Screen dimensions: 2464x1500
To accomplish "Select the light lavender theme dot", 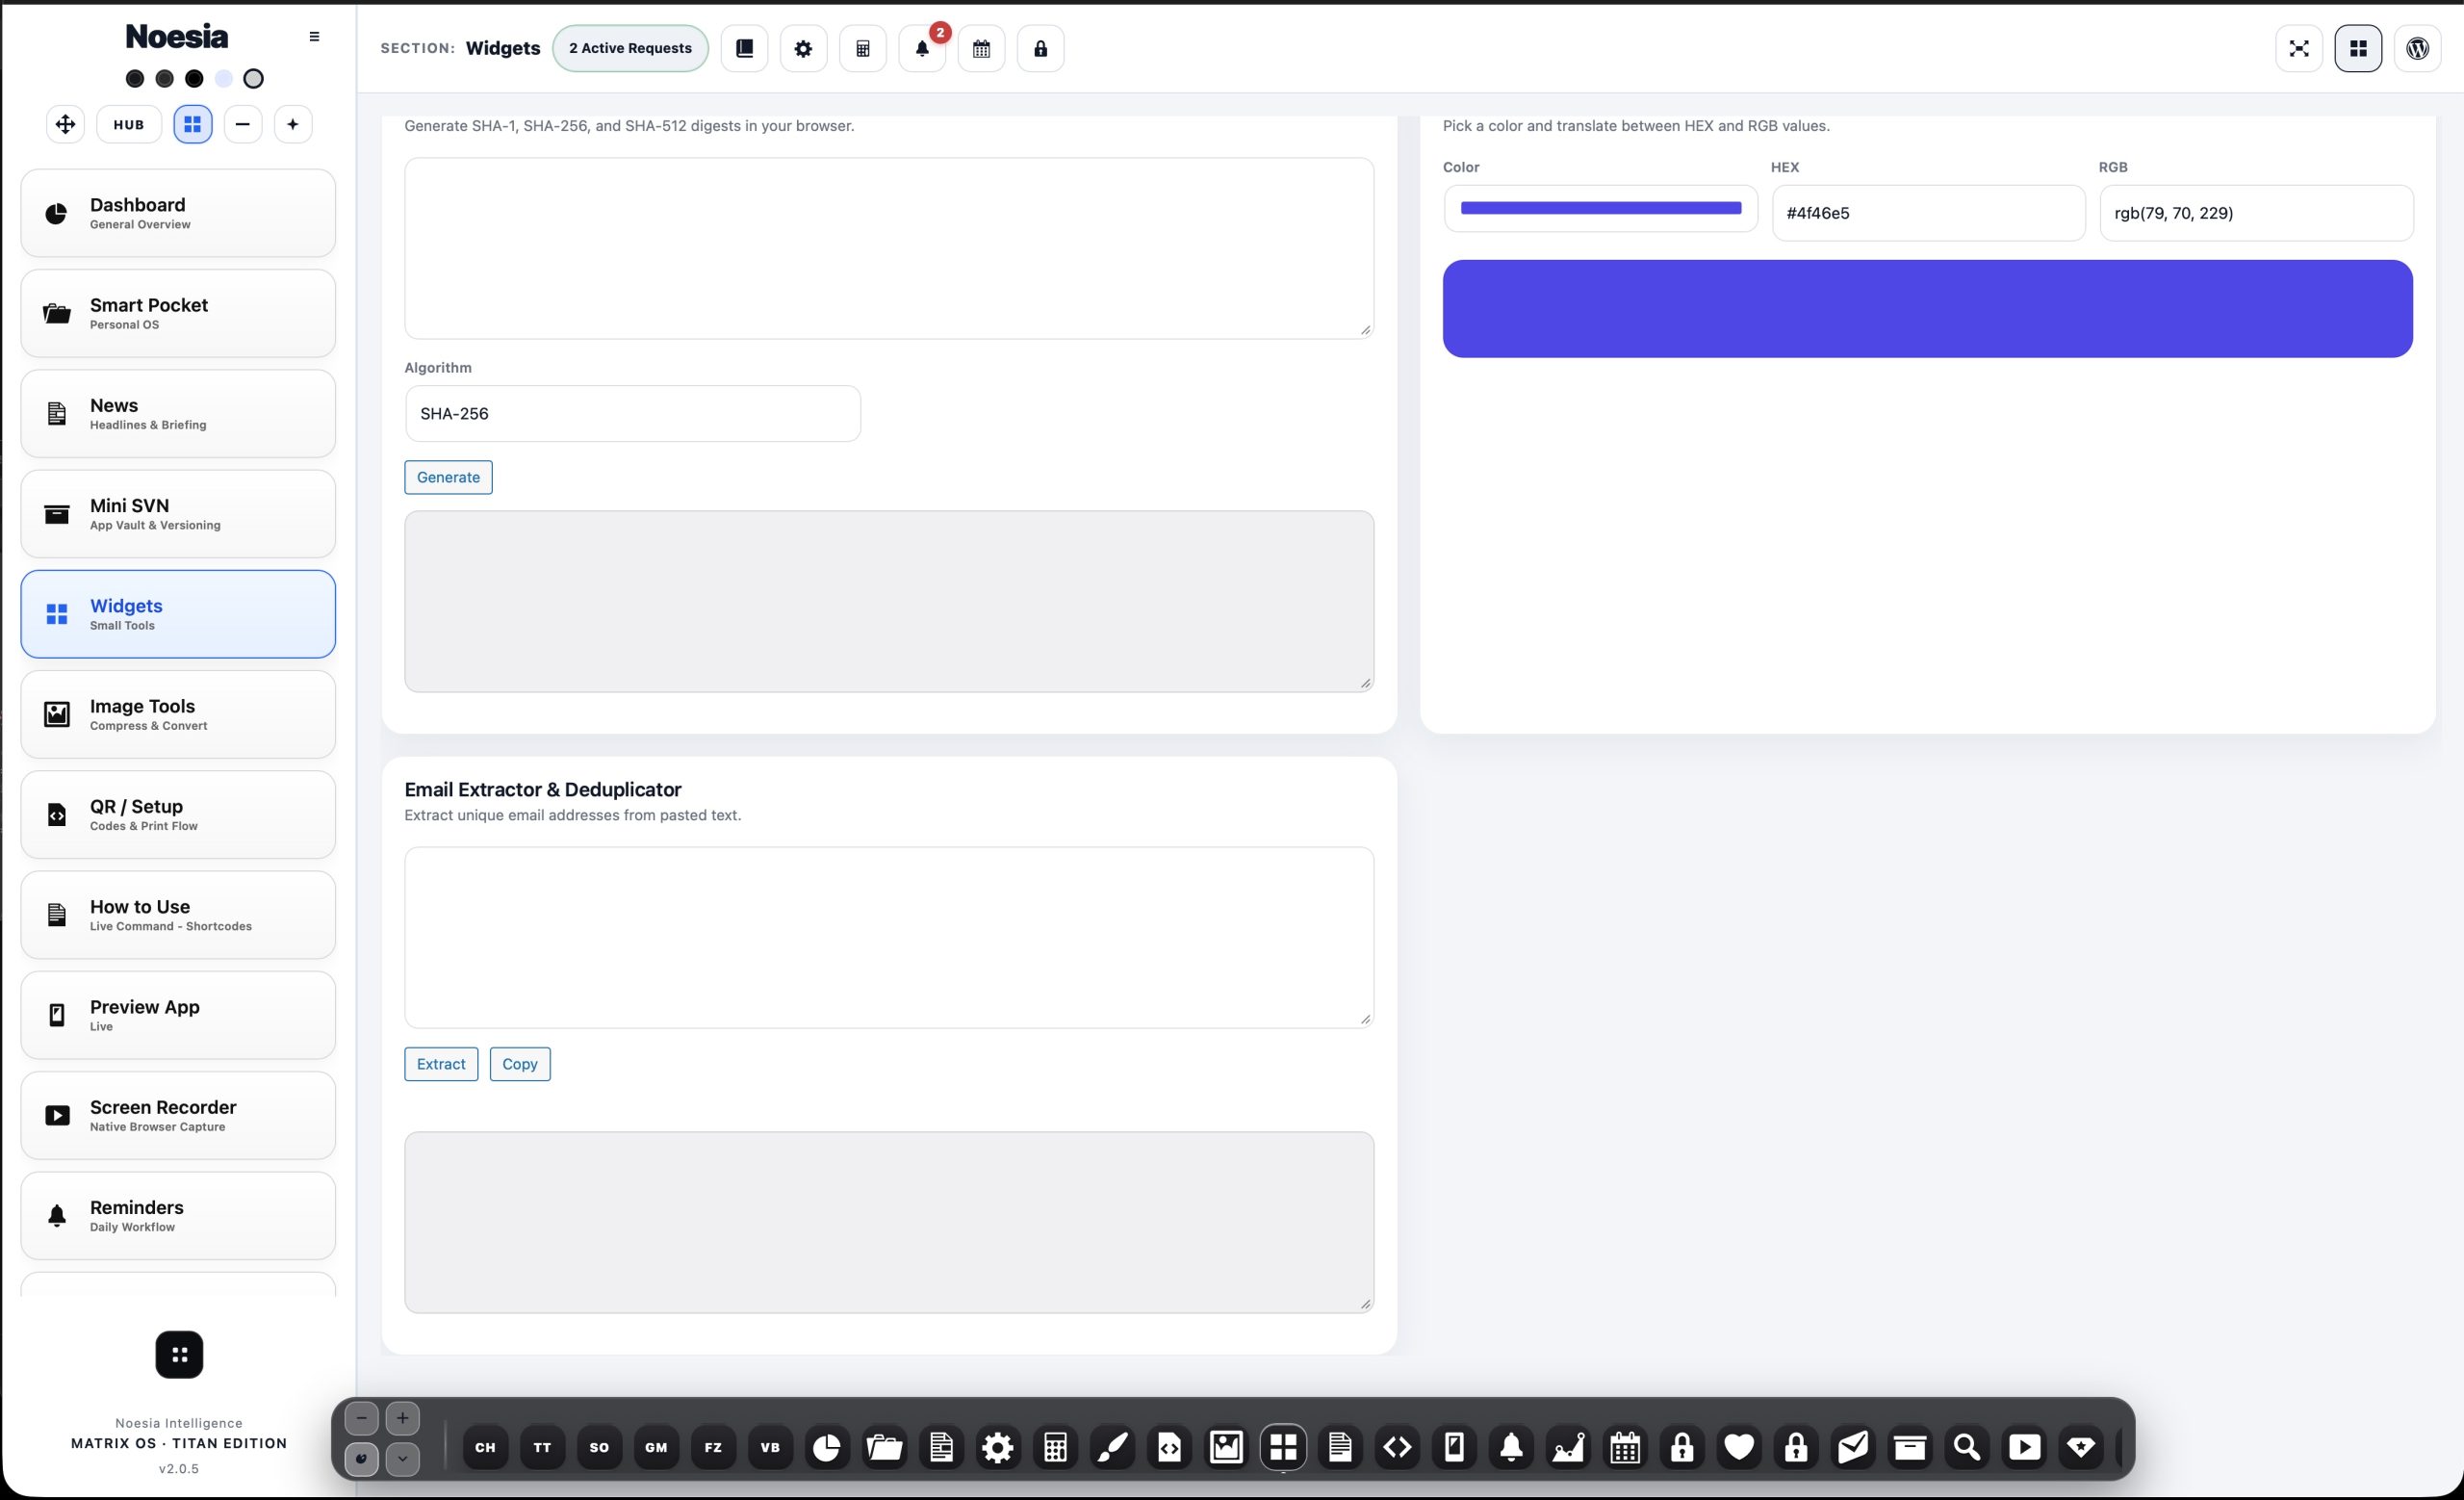I will point(223,78).
